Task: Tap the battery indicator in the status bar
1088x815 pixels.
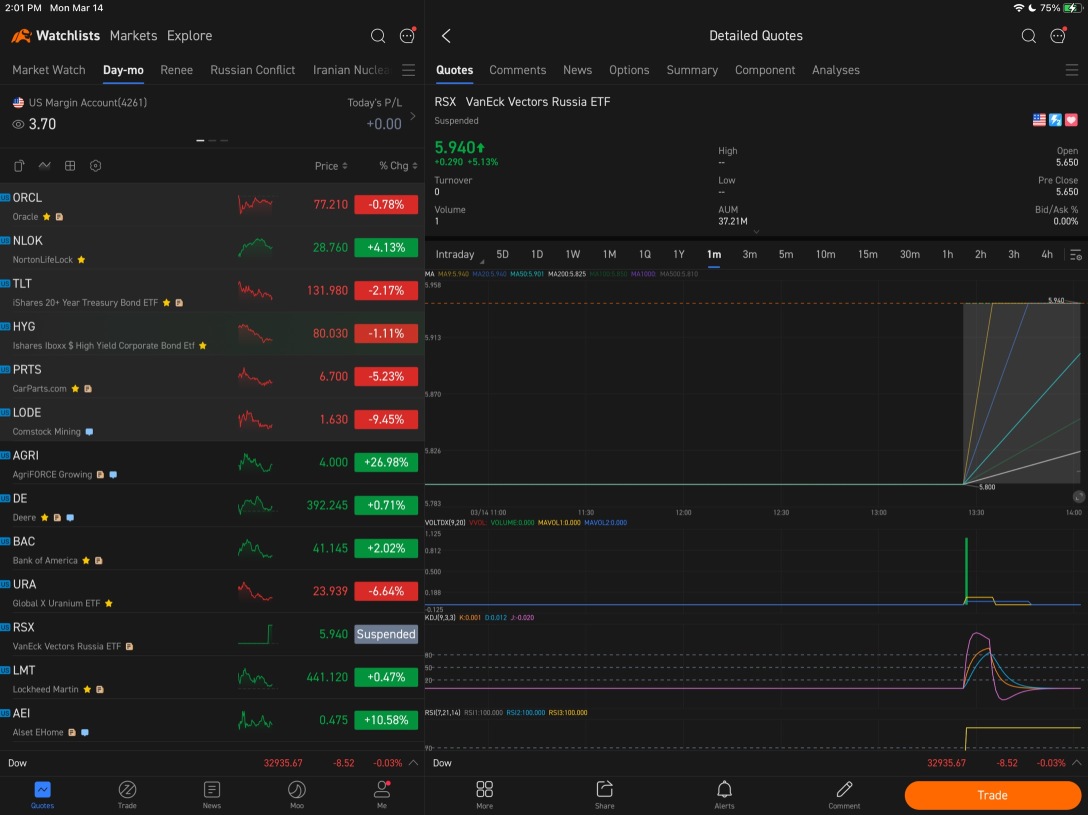Action: (1072, 8)
